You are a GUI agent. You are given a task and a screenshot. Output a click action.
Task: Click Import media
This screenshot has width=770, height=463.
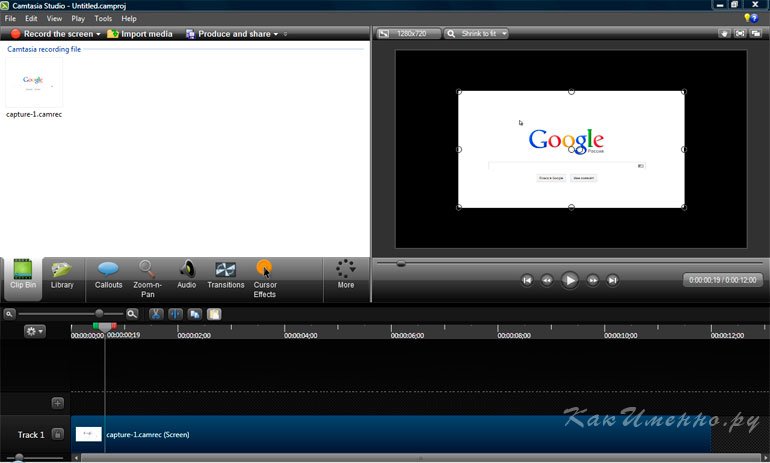click(x=140, y=34)
